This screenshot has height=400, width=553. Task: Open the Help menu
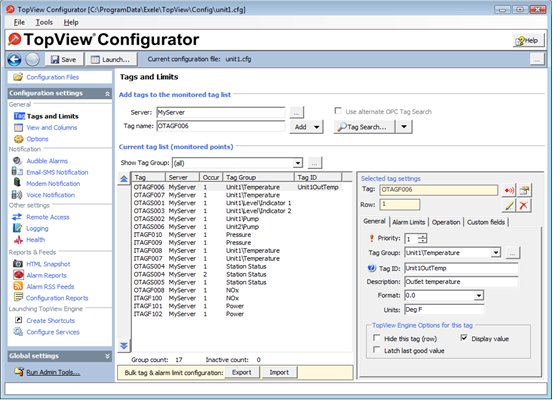coord(71,22)
